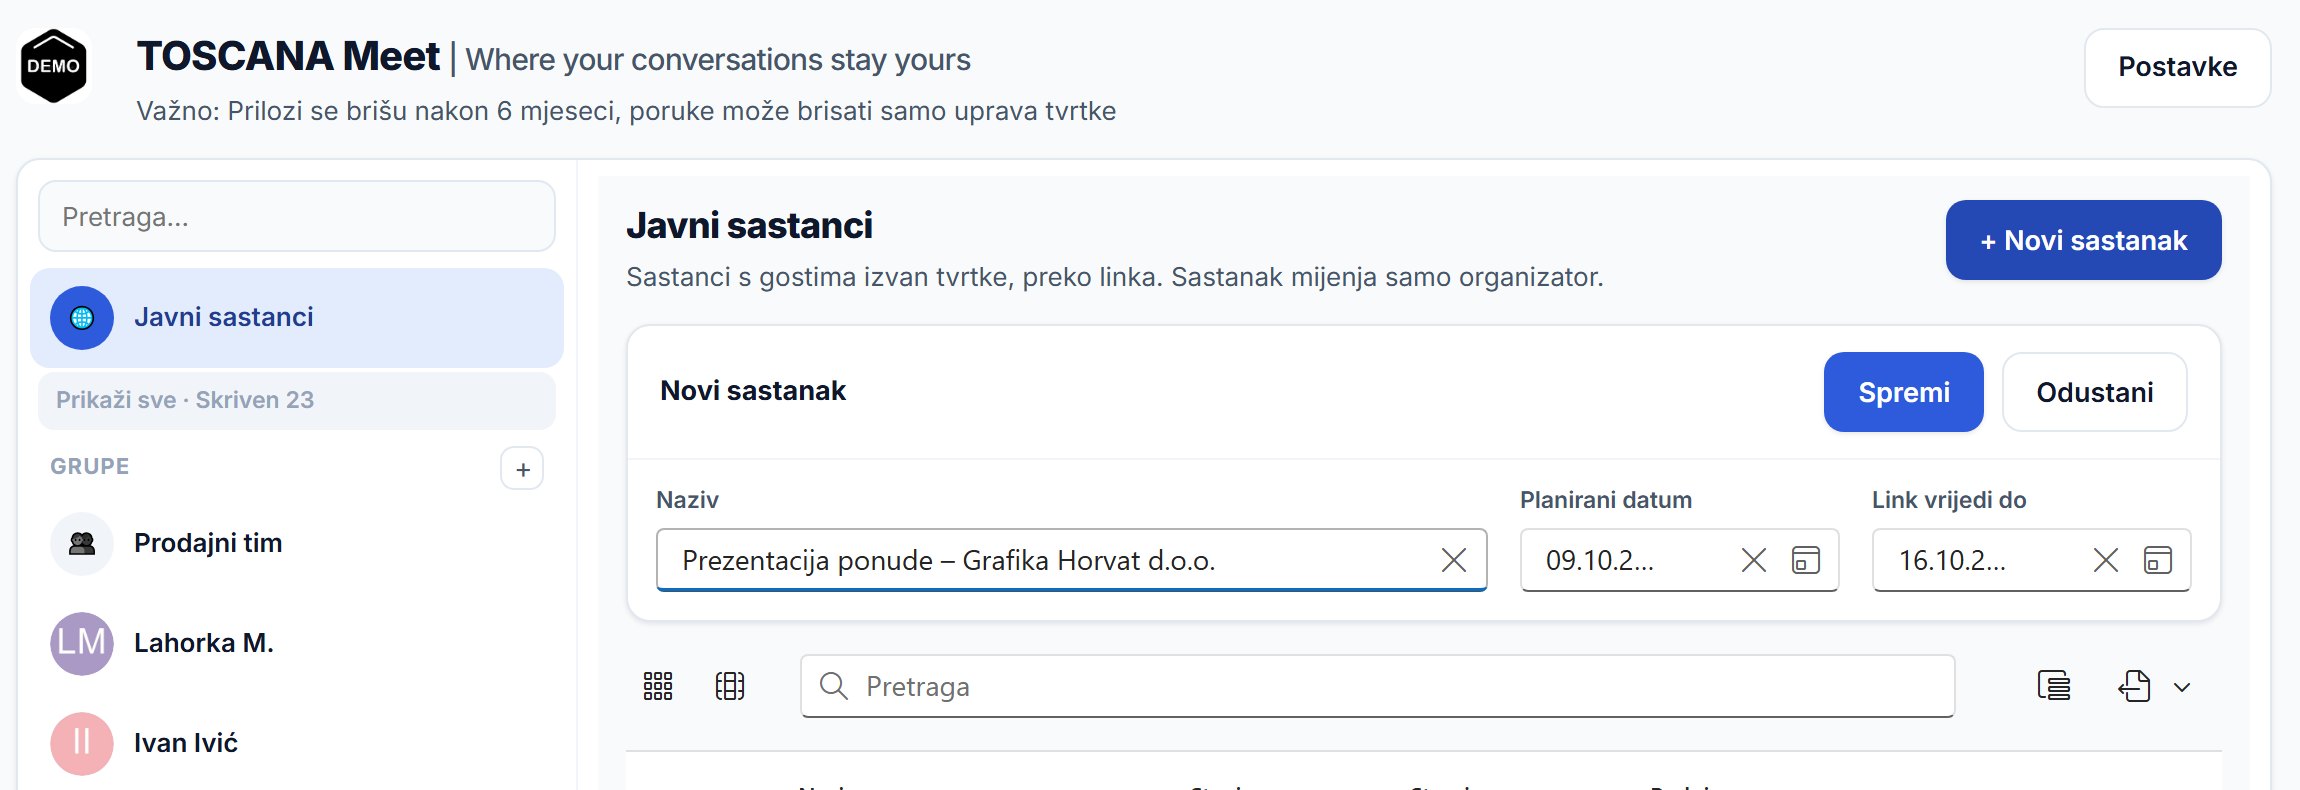The height and width of the screenshot is (790, 2300).
Task: Click Lahorka M. avatar LM
Action: 82,644
